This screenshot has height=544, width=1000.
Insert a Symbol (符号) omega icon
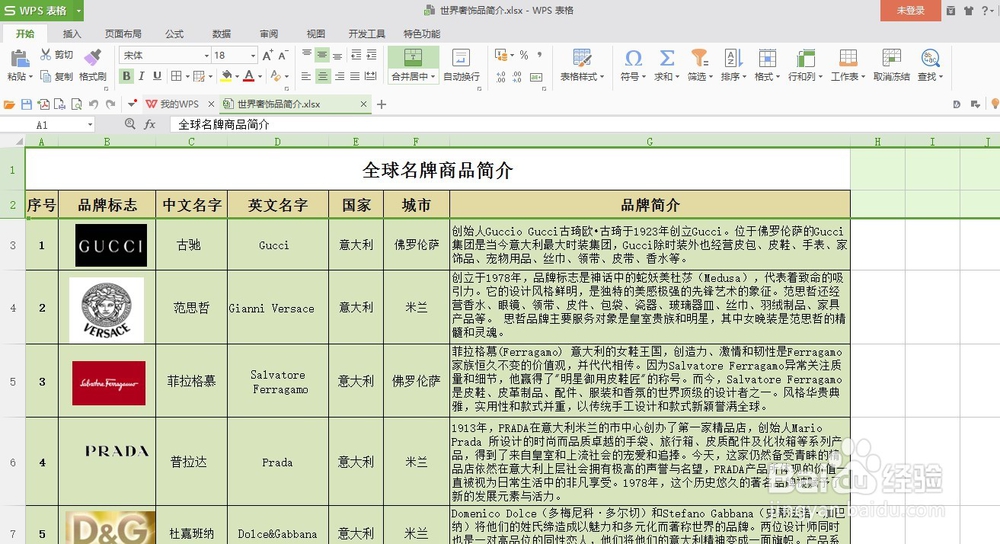[x=633, y=58]
